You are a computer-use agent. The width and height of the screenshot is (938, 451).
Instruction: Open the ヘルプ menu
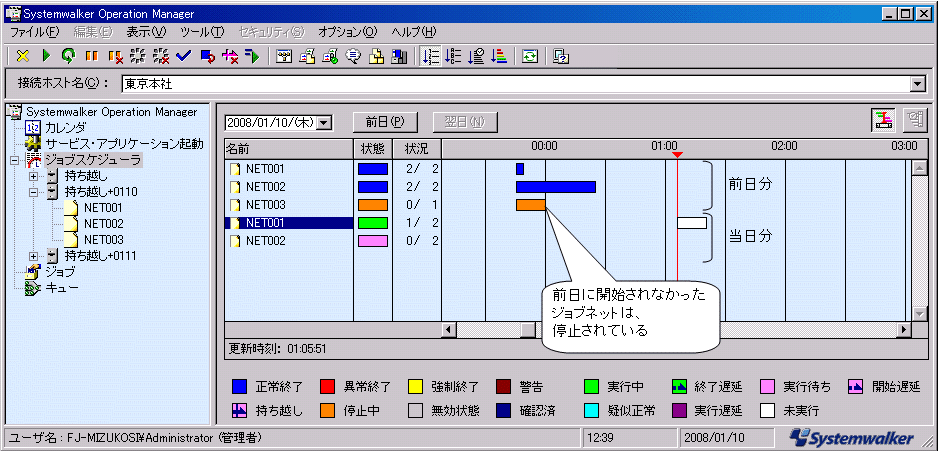(414, 32)
